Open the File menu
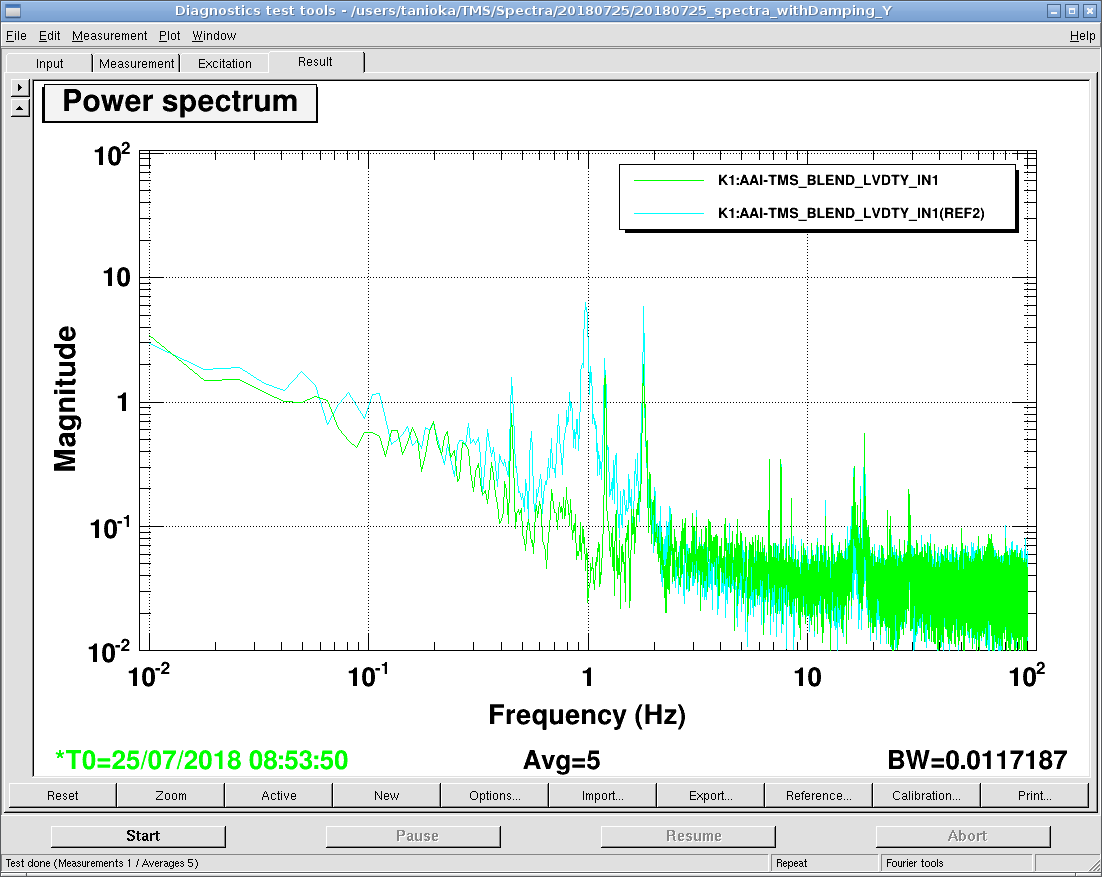This screenshot has width=1102, height=877. coord(16,36)
